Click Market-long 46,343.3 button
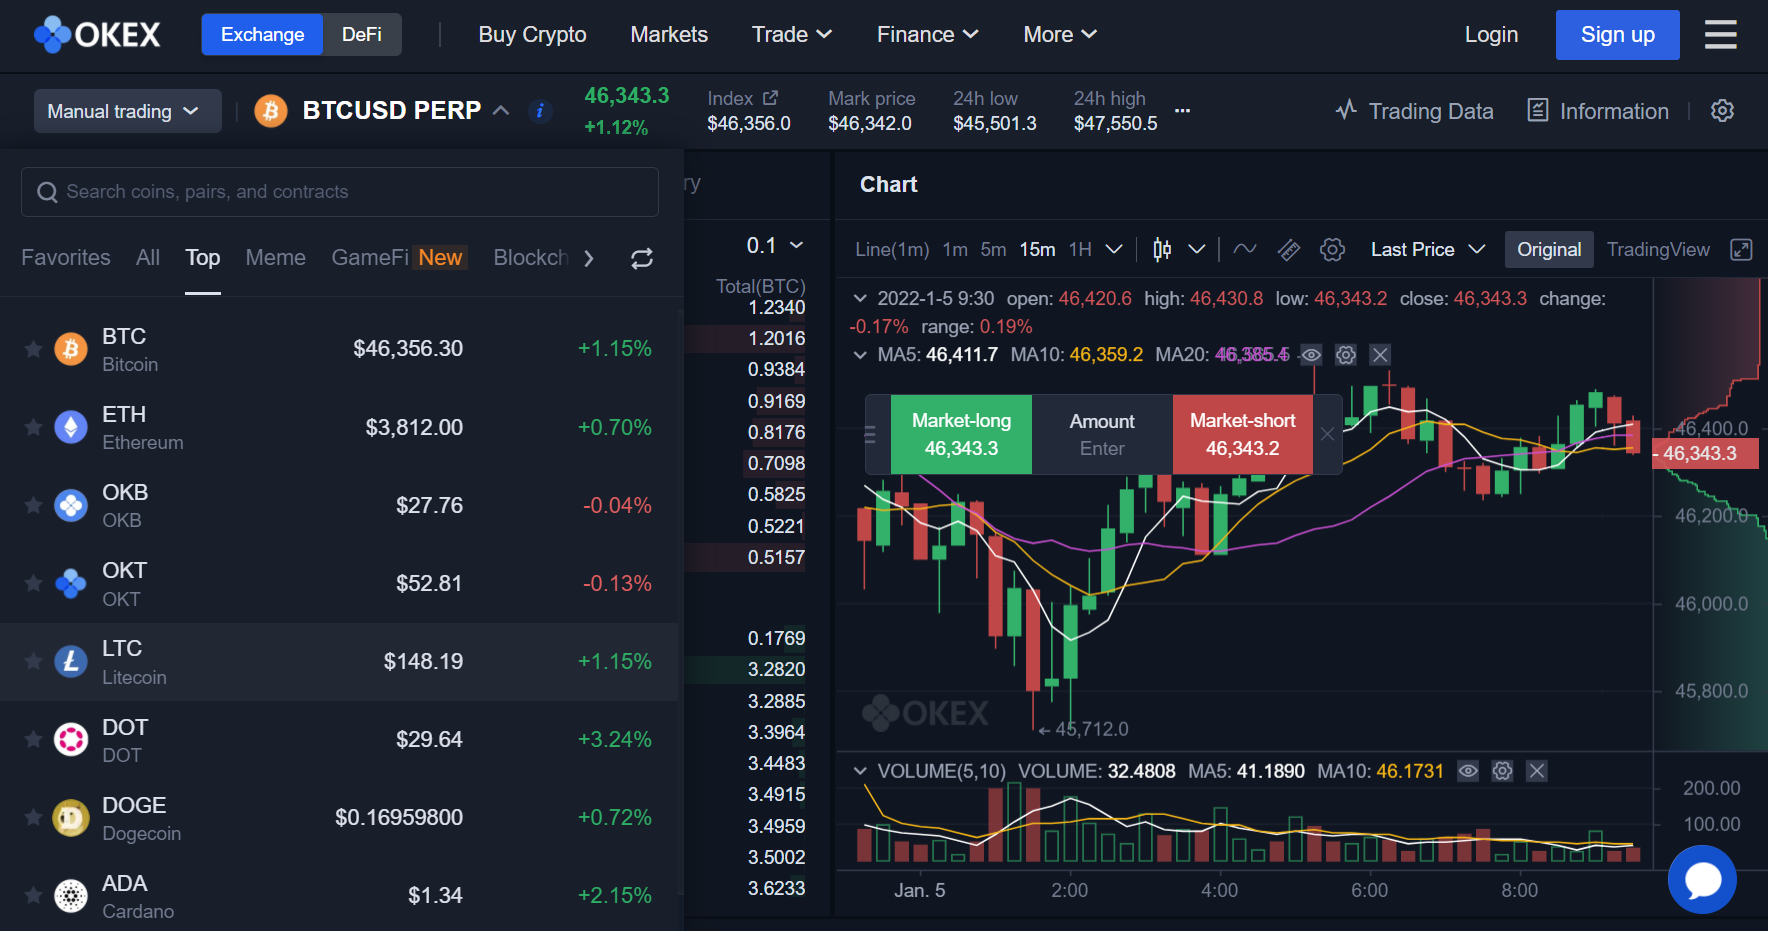The width and height of the screenshot is (1768, 931). [961, 434]
